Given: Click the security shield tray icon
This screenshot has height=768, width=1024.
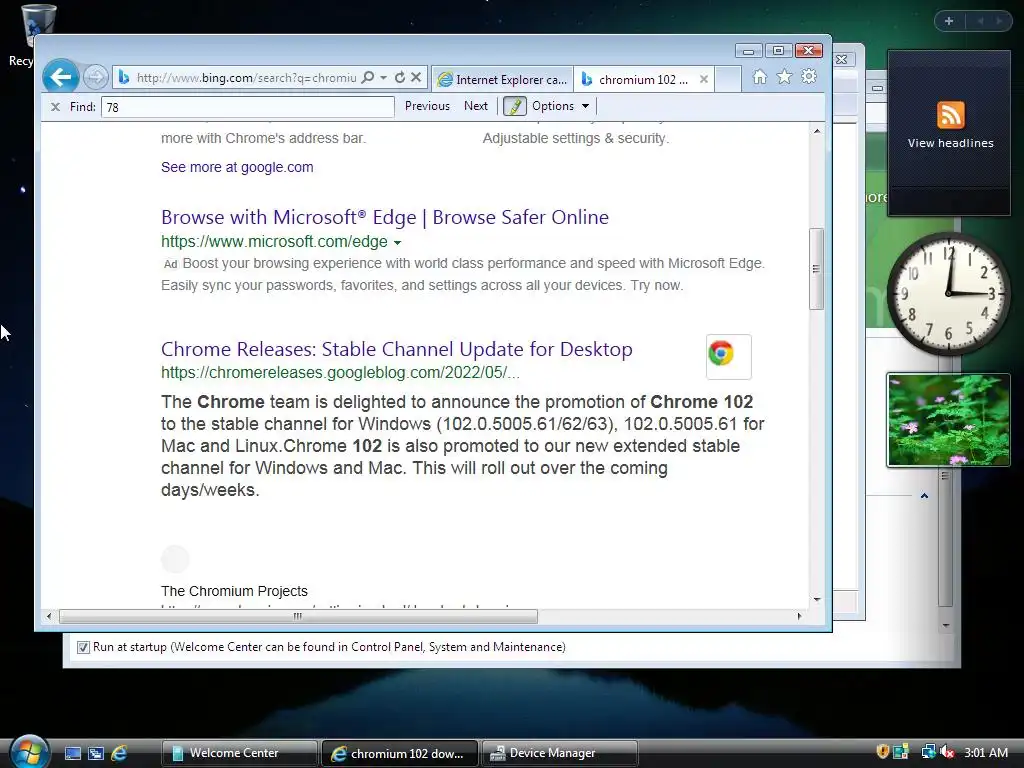Looking at the screenshot, I should coord(882,752).
